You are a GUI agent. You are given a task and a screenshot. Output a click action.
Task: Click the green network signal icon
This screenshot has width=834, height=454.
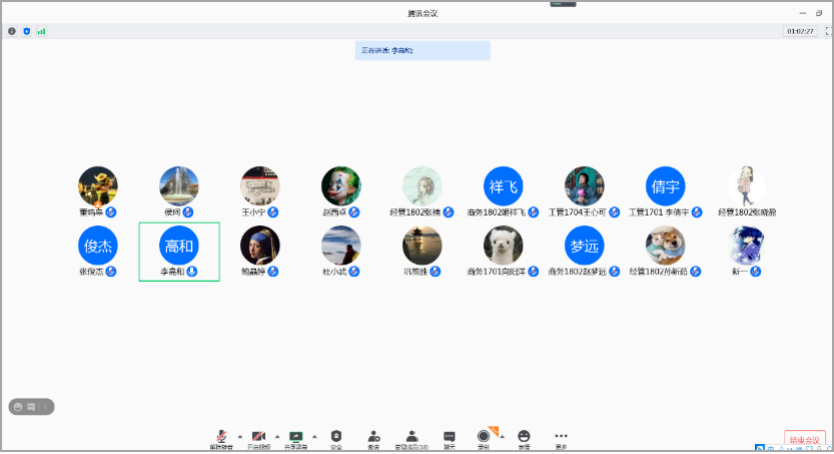pyautogui.click(x=41, y=31)
